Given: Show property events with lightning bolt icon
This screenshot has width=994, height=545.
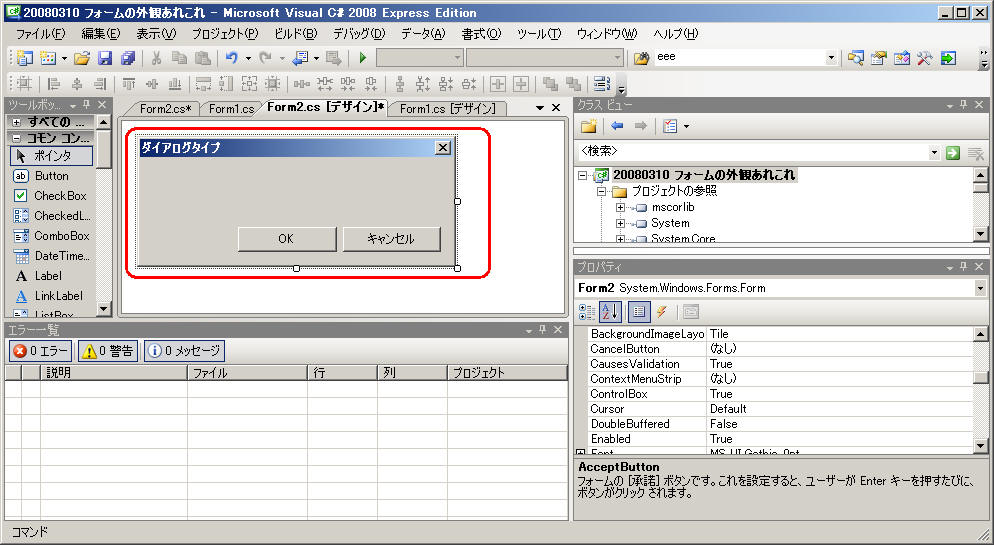Looking at the screenshot, I should [661, 312].
